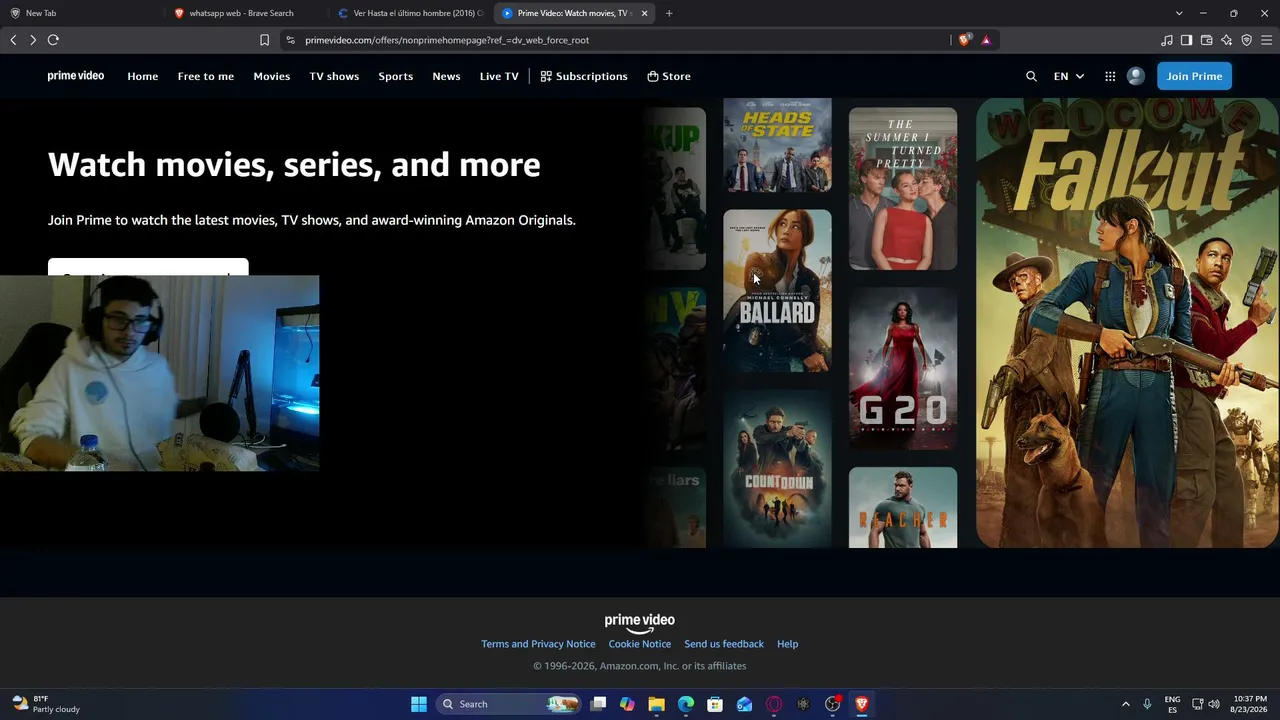Viewport: 1280px width, 720px height.
Task: Click the volume speaker tray icon
Action: click(1213, 704)
